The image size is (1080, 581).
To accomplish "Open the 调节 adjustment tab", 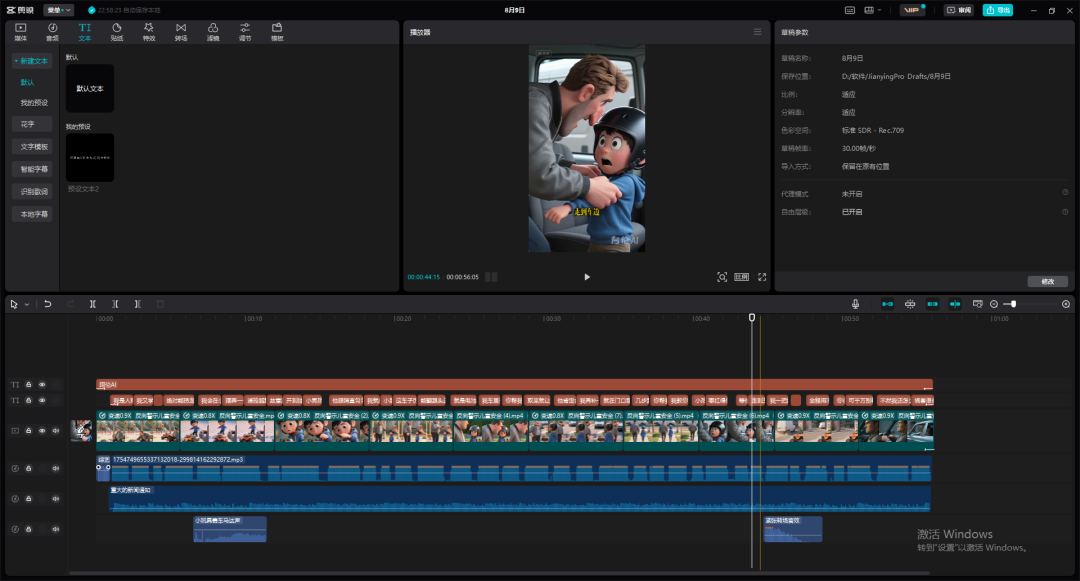I will 245,32.
